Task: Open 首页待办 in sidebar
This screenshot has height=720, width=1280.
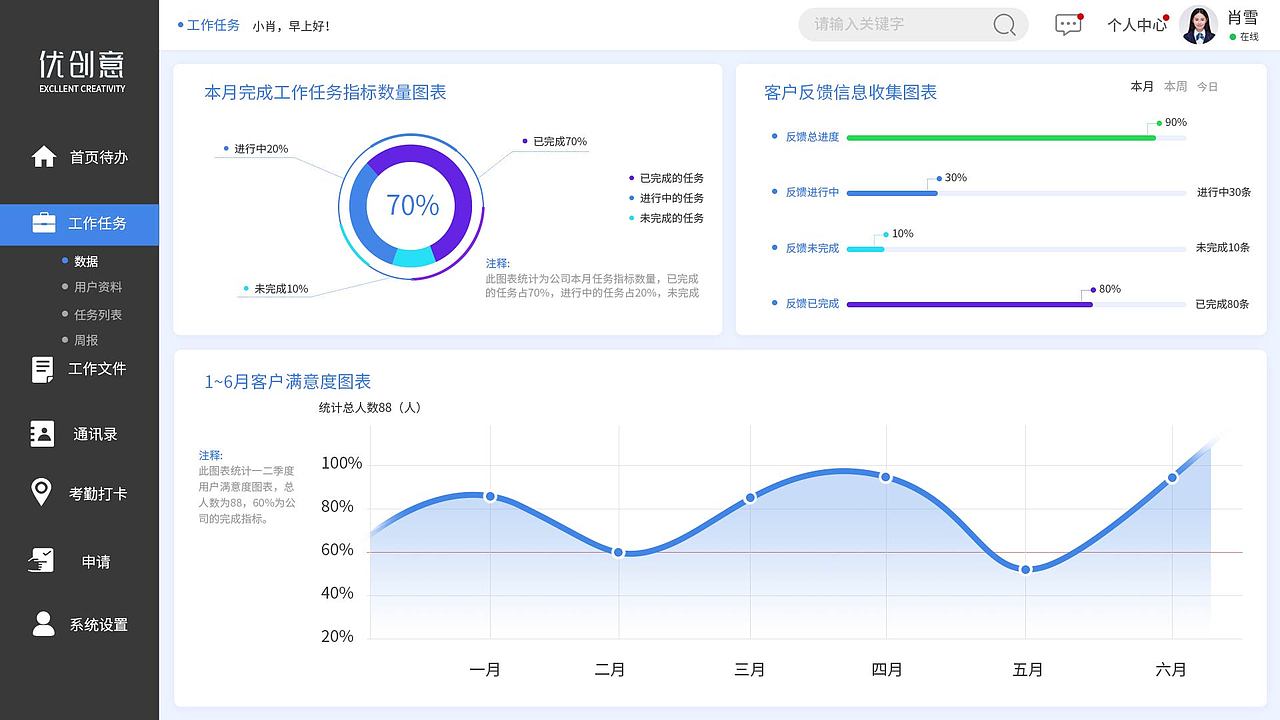Action: (99, 157)
